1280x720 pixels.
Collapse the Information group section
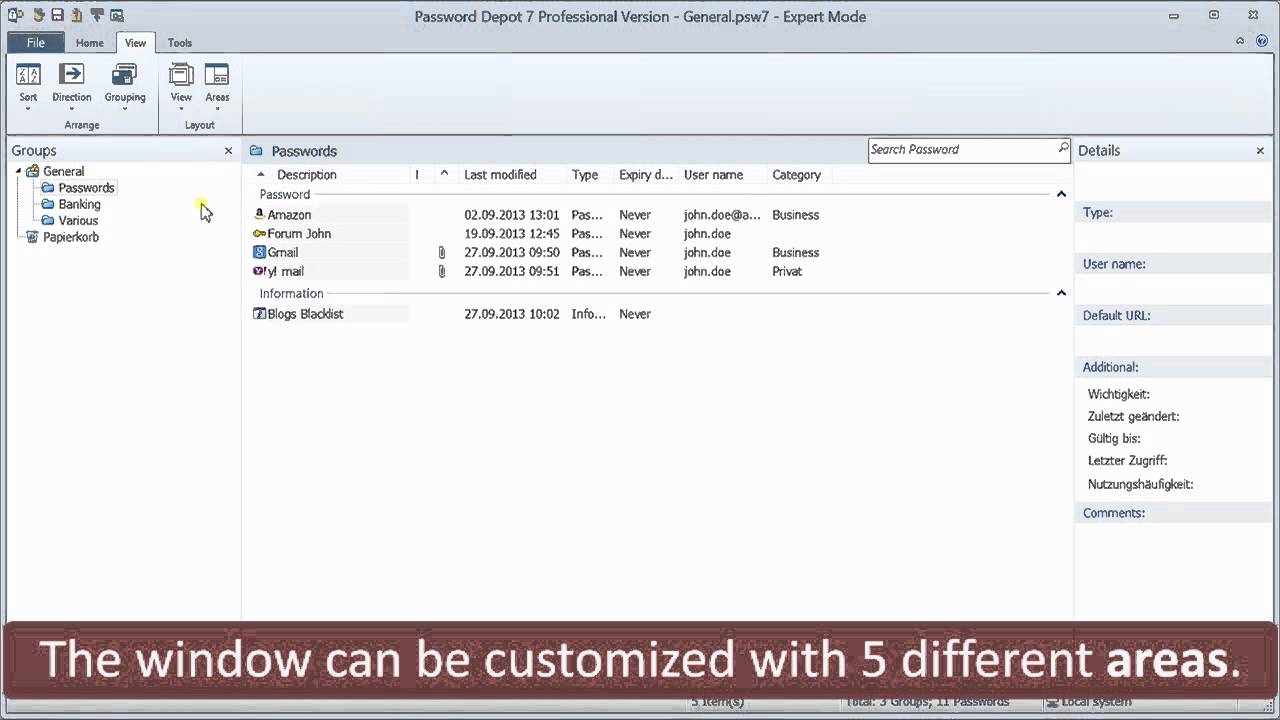(1061, 293)
